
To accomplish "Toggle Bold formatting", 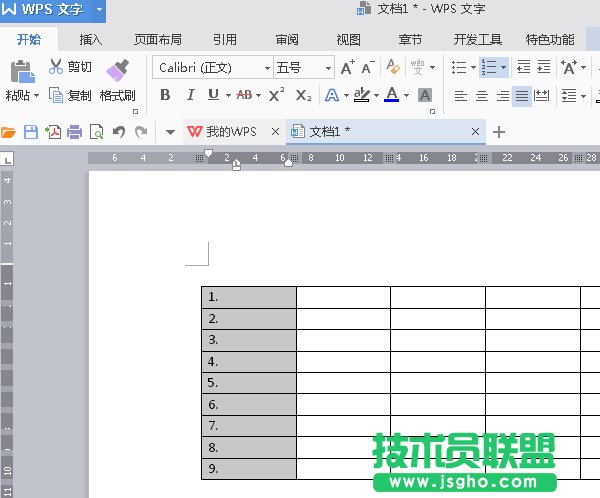I will (x=165, y=95).
